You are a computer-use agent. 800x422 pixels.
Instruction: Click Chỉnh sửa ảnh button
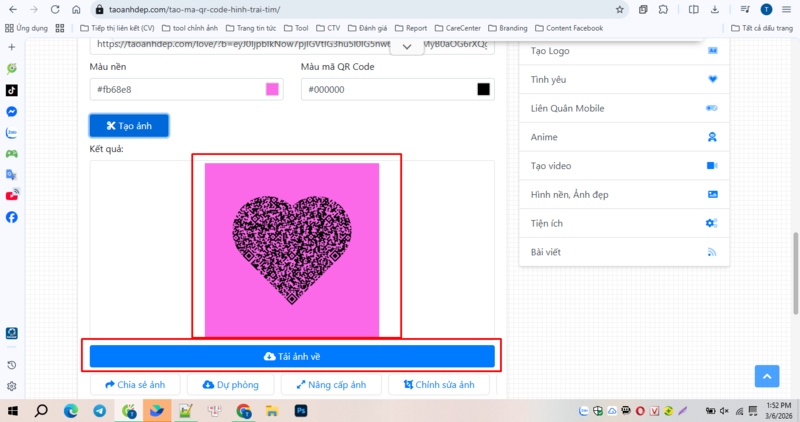[439, 385]
